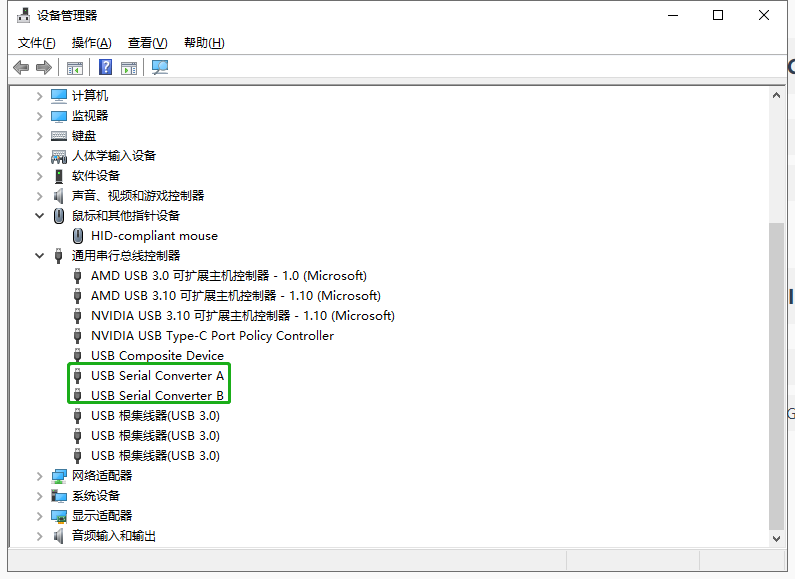The height and width of the screenshot is (579, 795).
Task: Select HID-compliant mouse device
Action: pyautogui.click(x=154, y=236)
